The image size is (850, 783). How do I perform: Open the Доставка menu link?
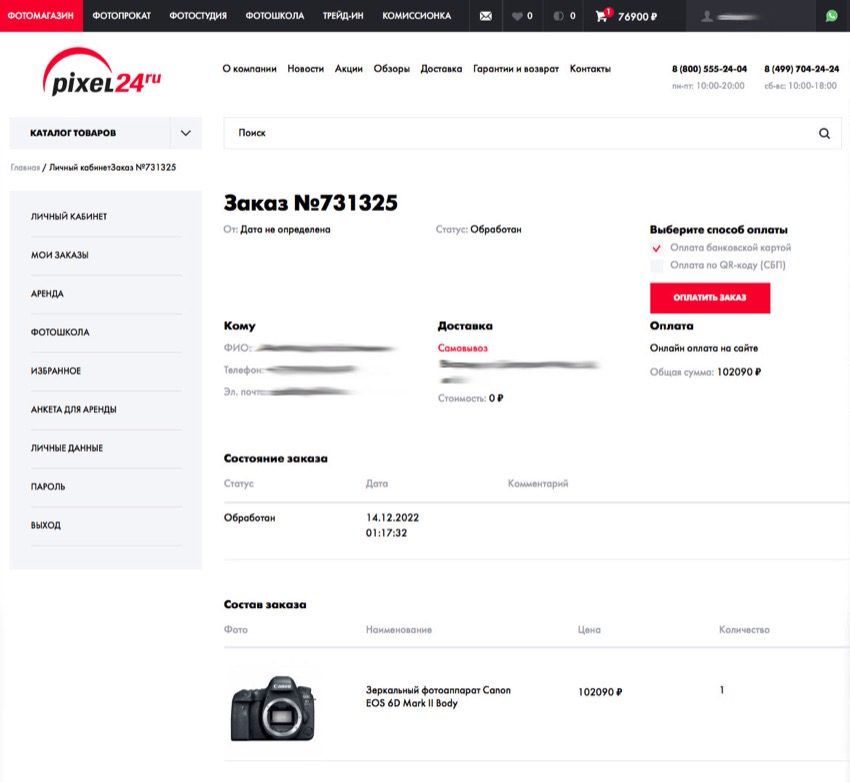(441, 69)
